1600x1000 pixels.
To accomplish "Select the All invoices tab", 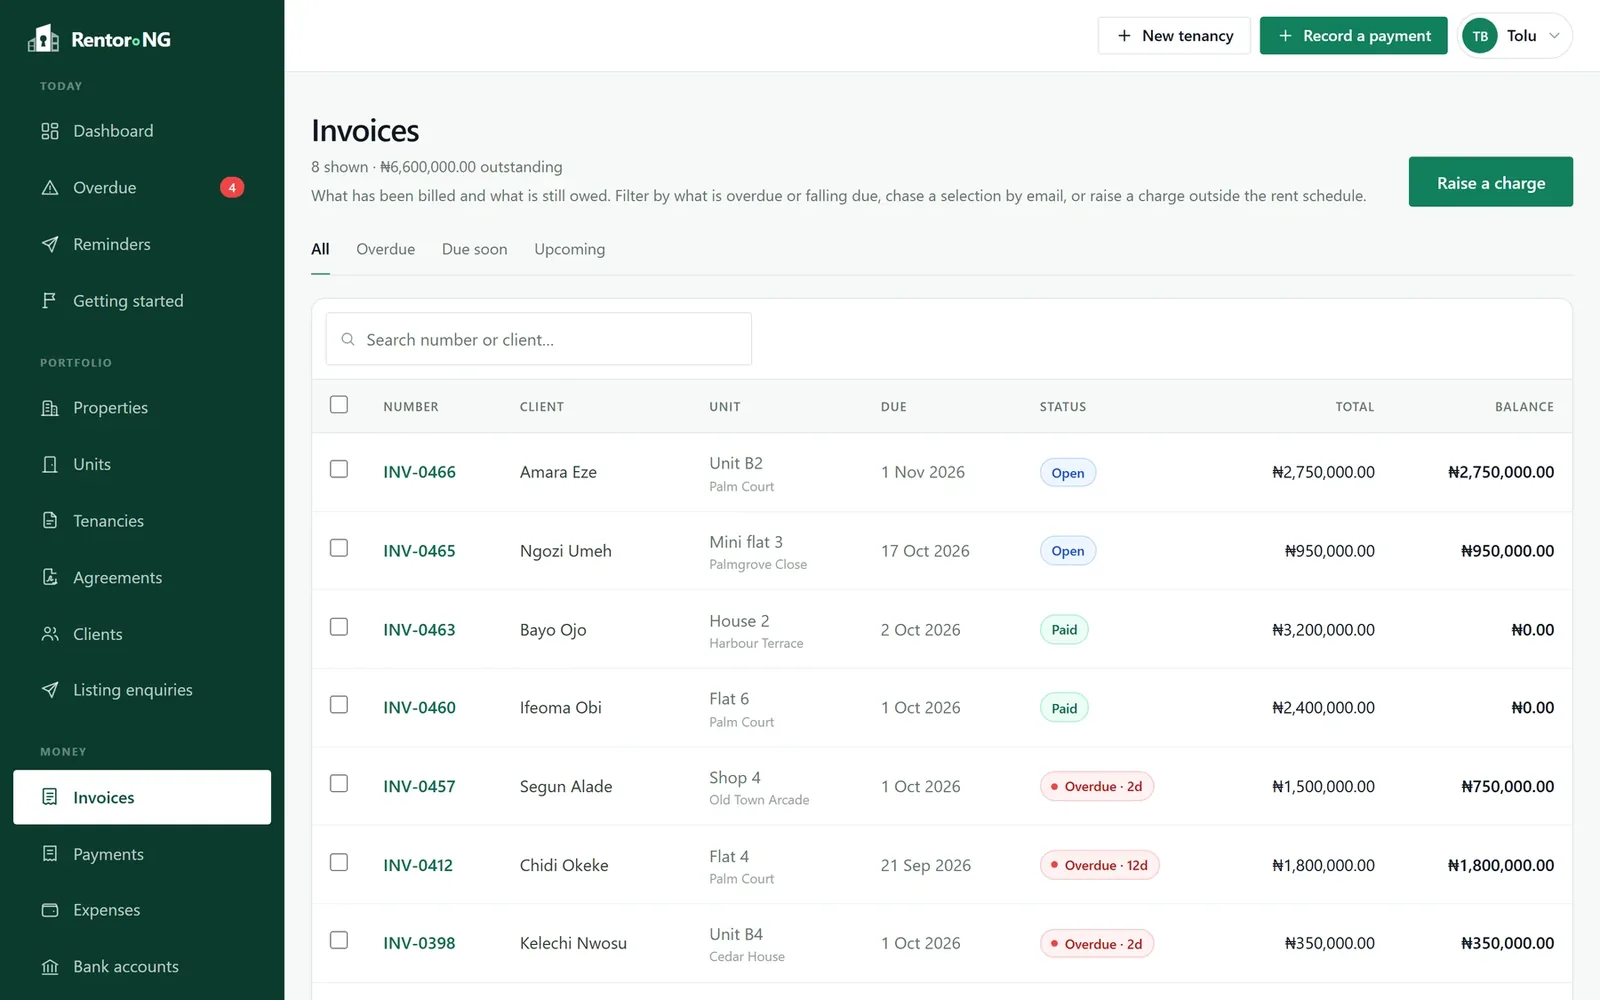I will click(x=320, y=249).
